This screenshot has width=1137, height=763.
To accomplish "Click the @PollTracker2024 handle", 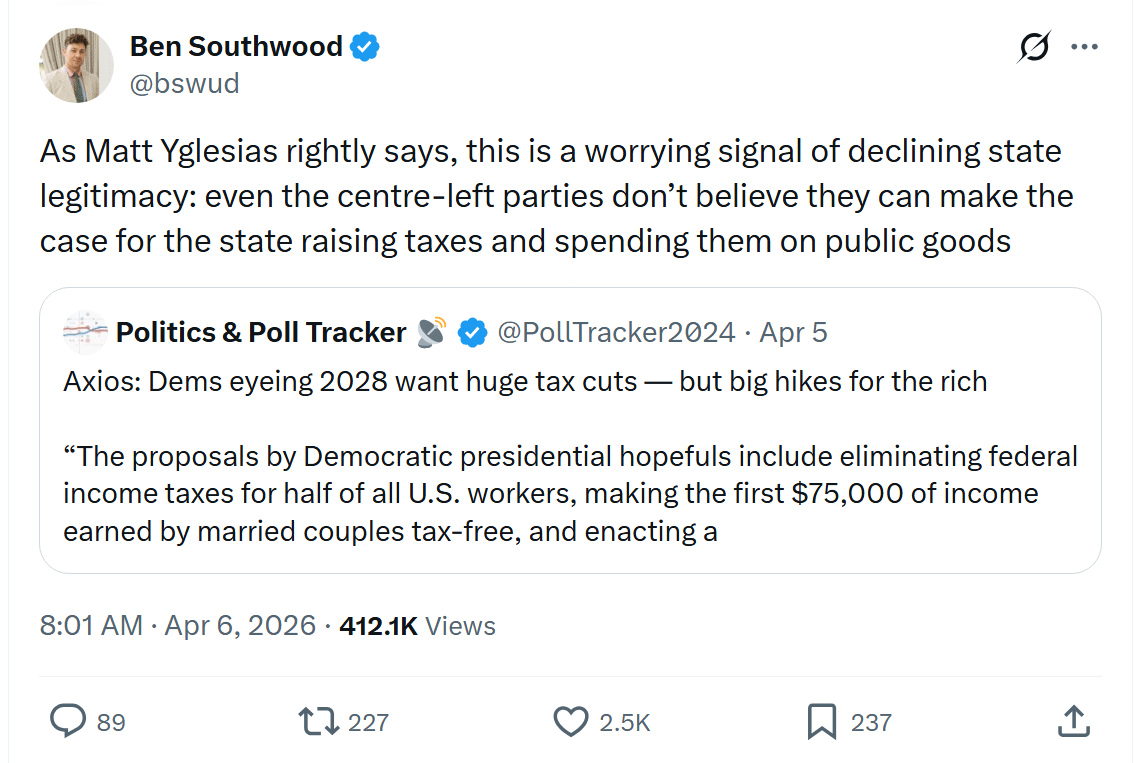I will [616, 332].
